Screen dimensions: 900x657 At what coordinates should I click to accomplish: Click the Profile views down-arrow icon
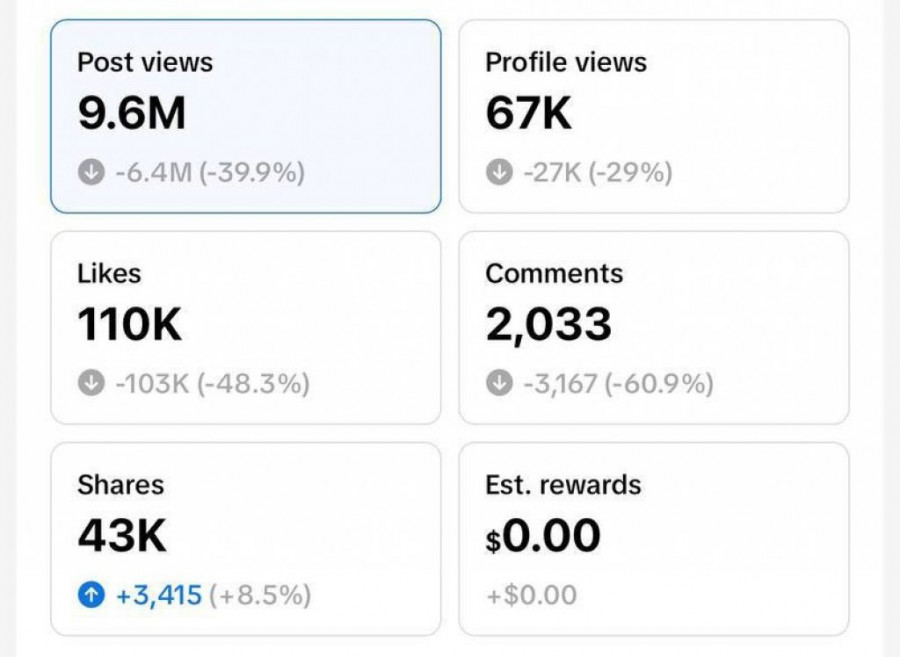499,173
